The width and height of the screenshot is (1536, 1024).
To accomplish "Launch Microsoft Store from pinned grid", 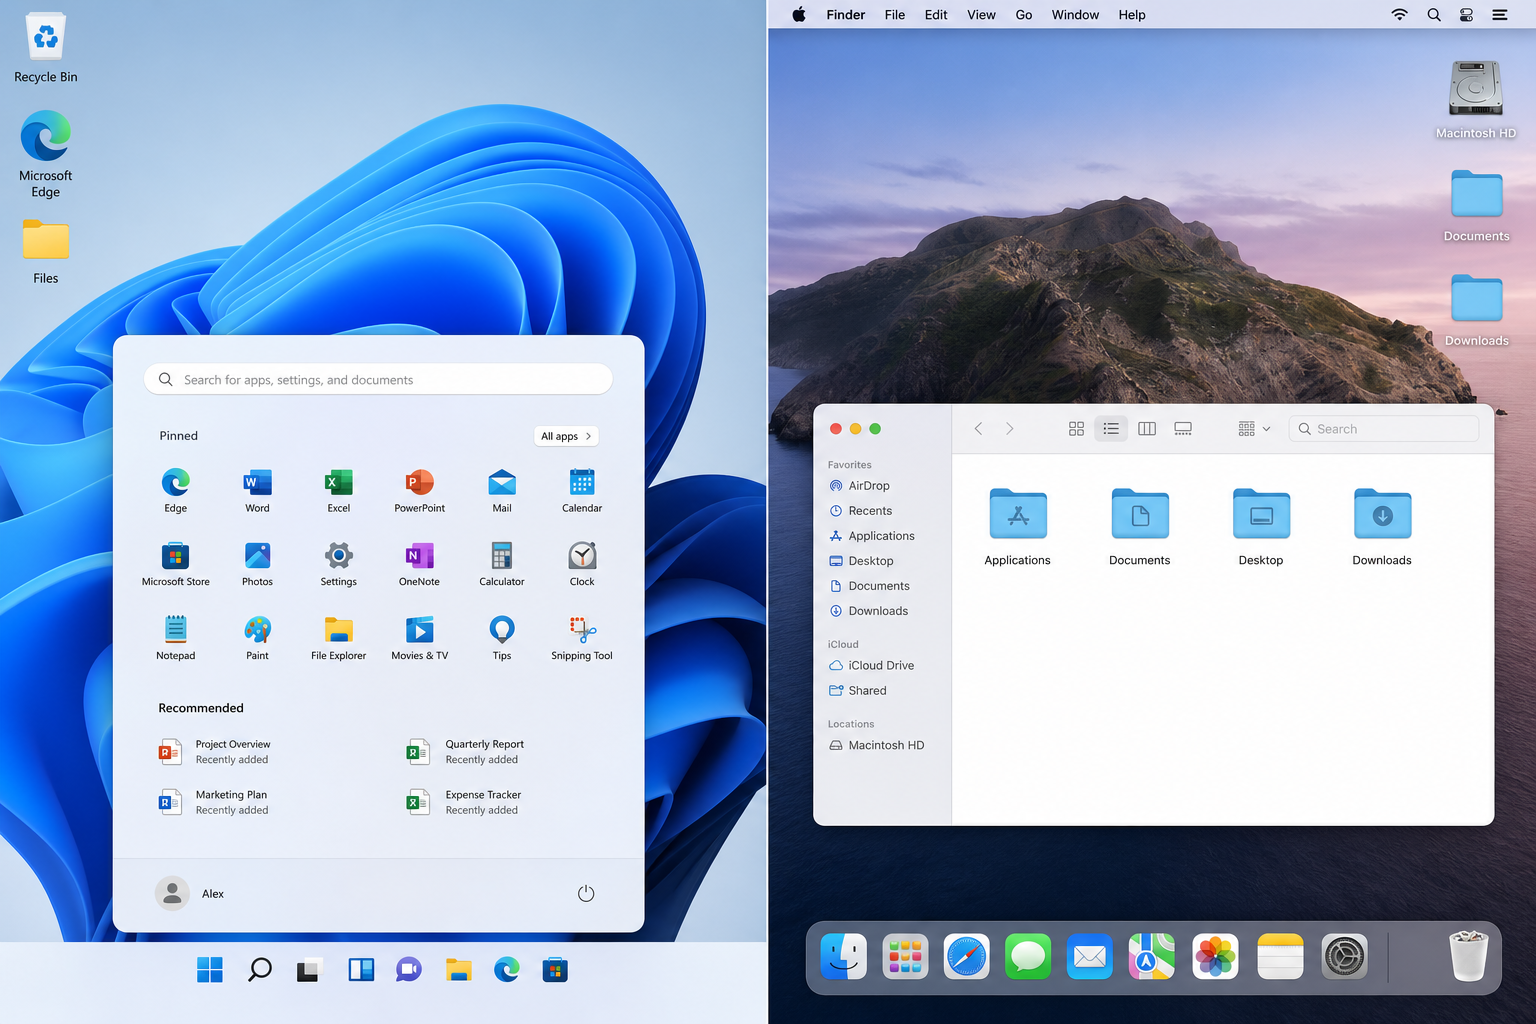I will pyautogui.click(x=176, y=564).
